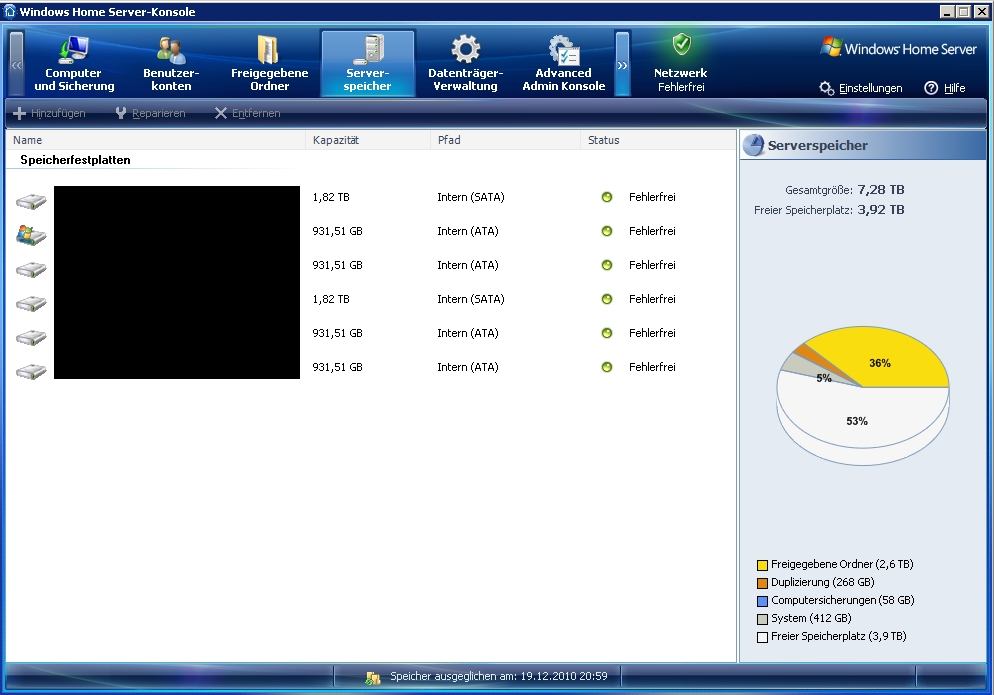Select the Serverspeicher tab
The width and height of the screenshot is (994, 695).
click(368, 63)
